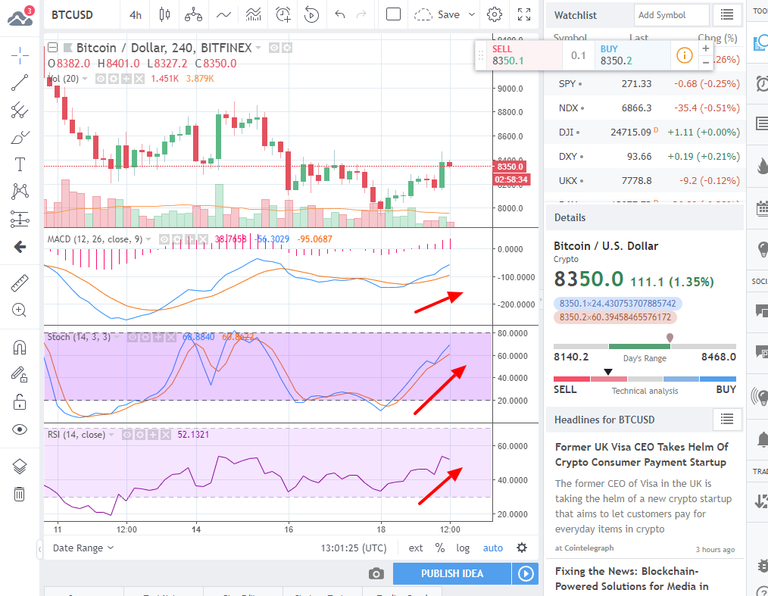Toggle visibility of the Vol (20) indicator

pyautogui.click(x=100, y=79)
